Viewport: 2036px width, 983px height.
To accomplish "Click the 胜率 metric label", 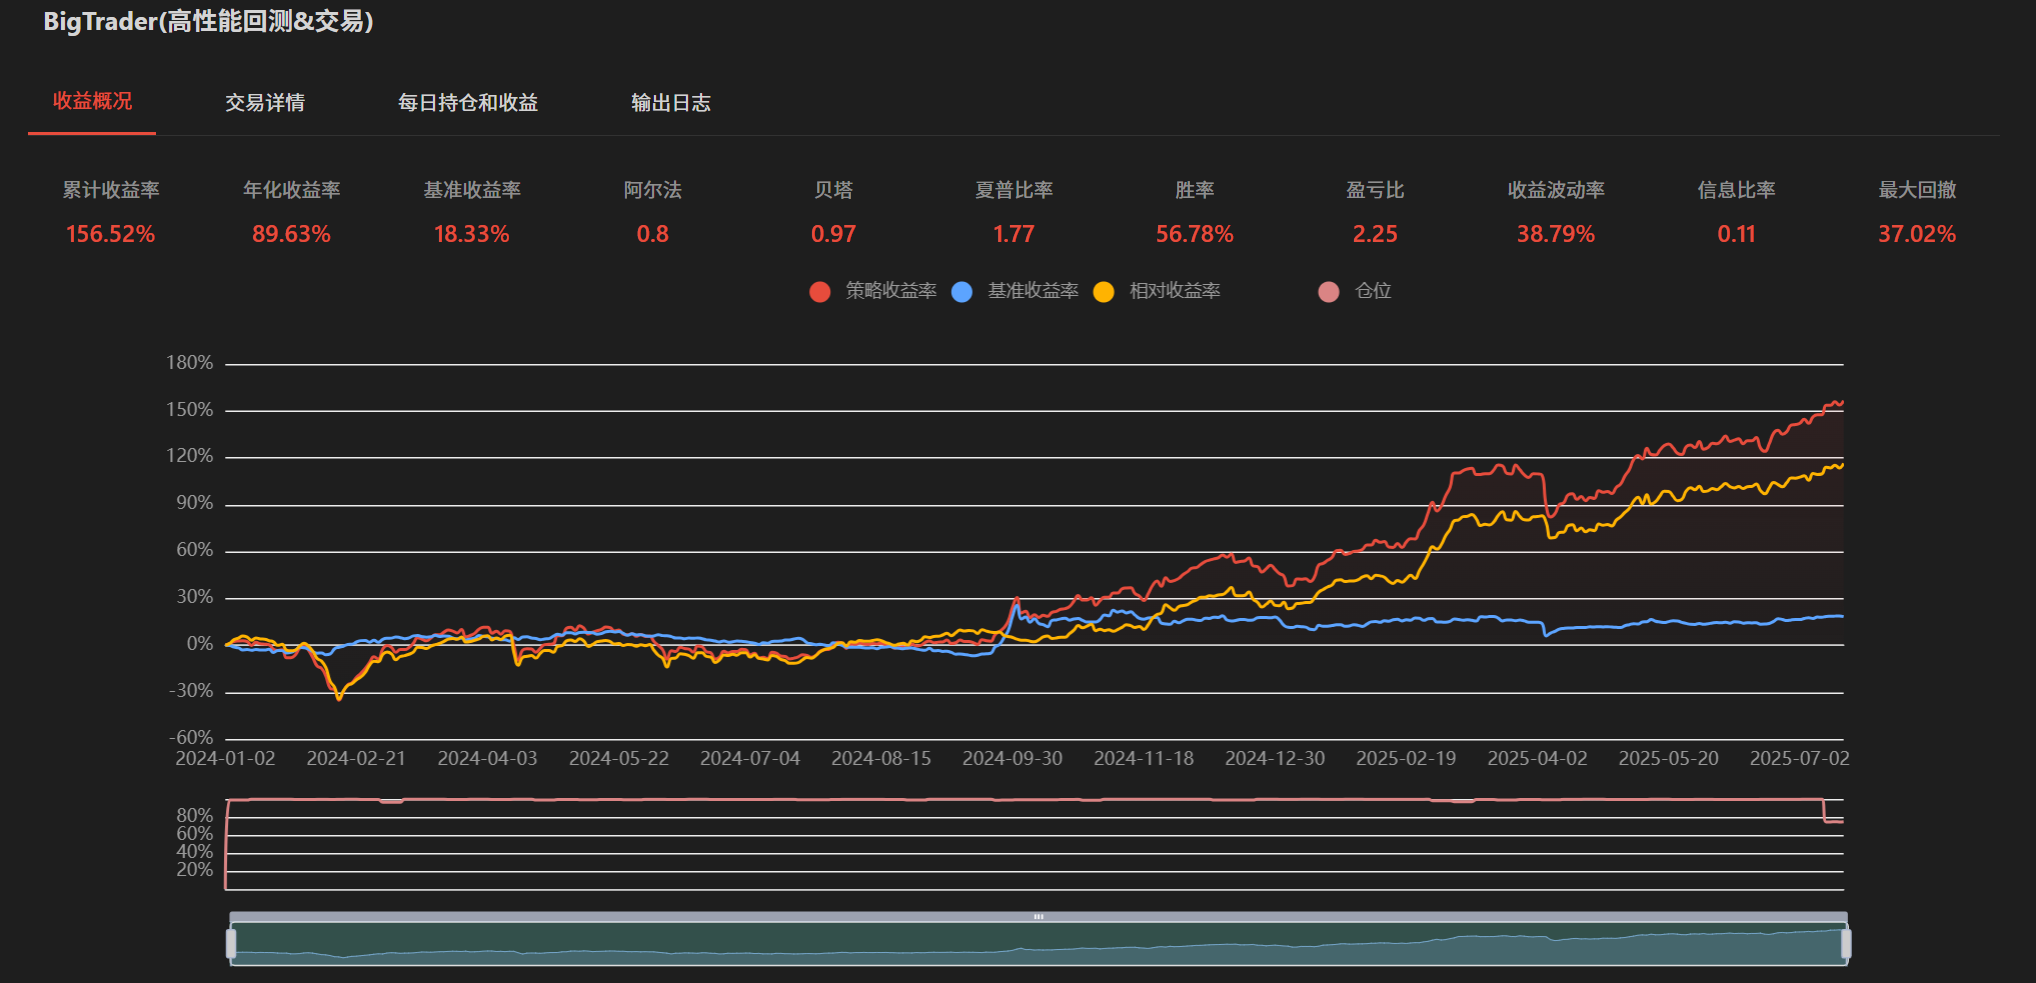I will coord(1194,190).
